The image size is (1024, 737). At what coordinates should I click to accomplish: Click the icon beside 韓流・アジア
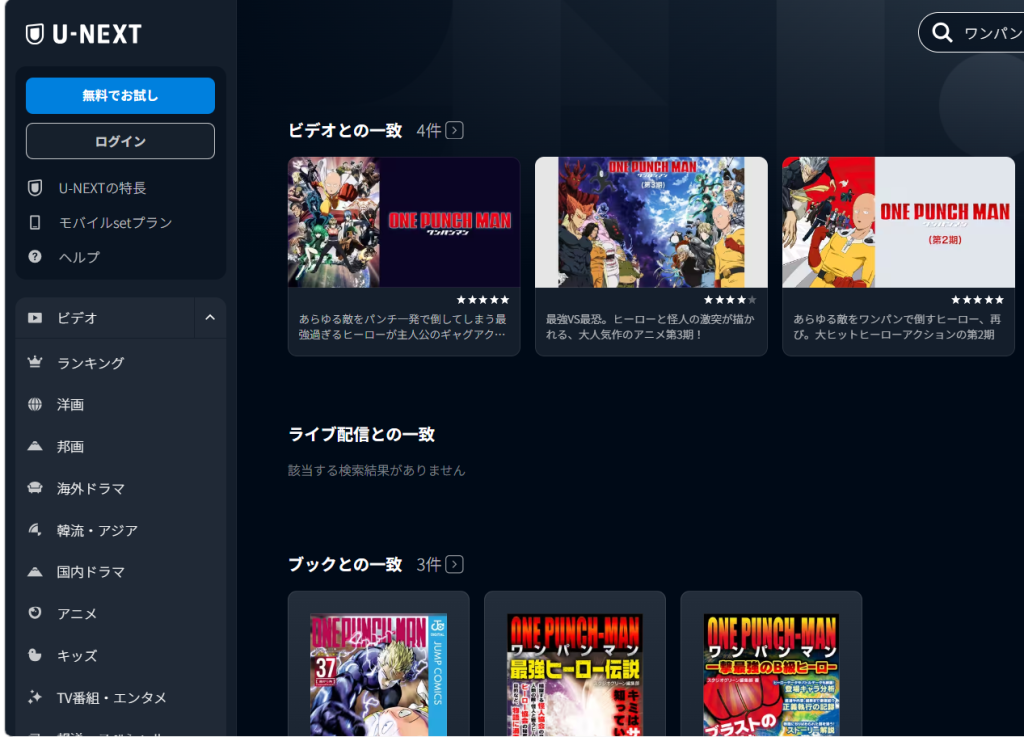pos(35,529)
